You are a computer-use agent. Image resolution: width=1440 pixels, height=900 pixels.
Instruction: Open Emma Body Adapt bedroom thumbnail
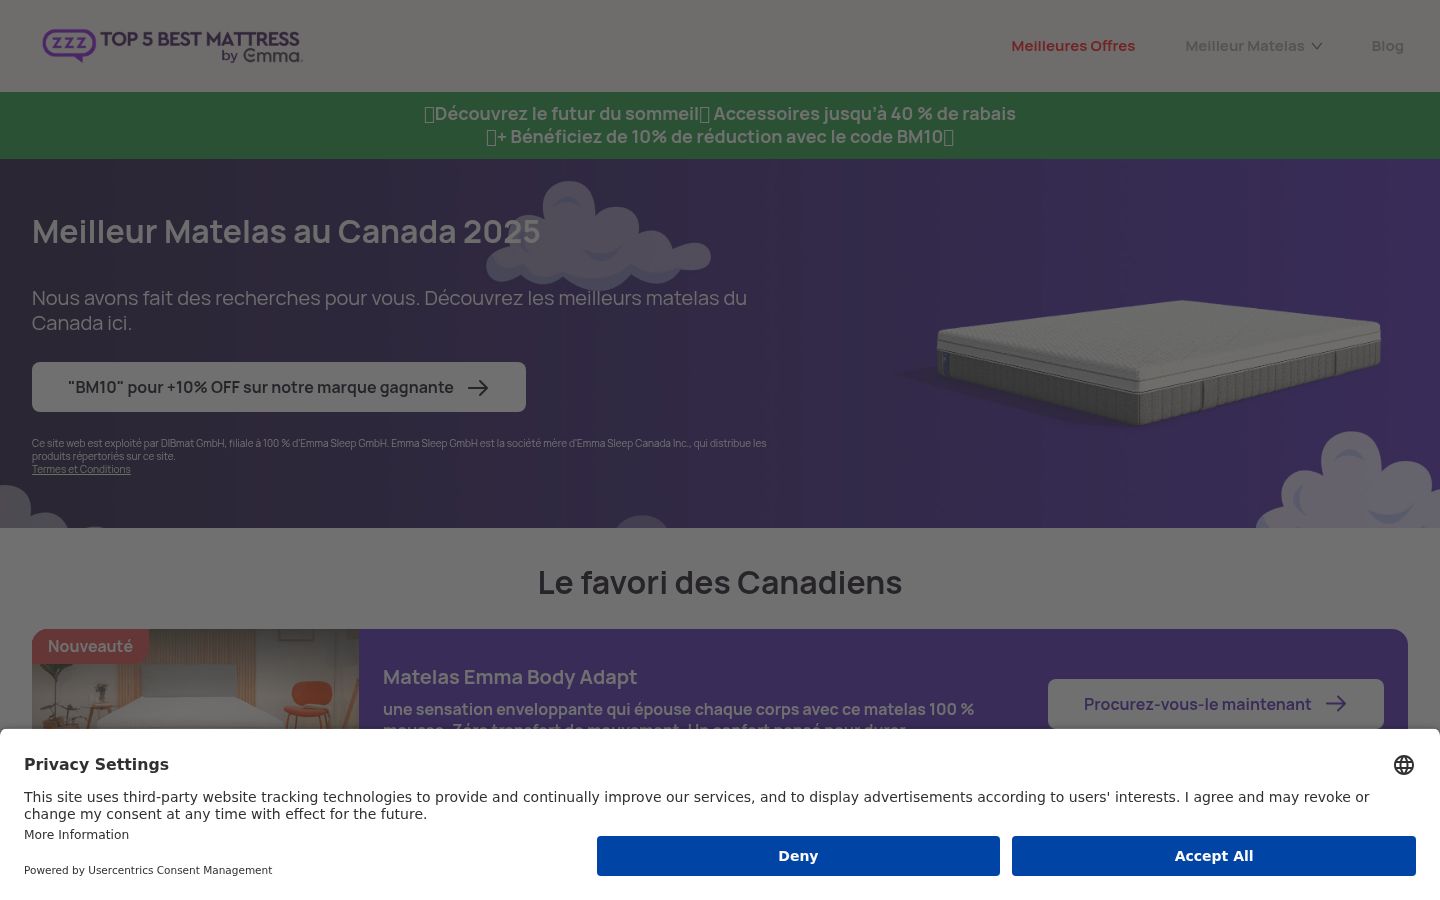click(x=195, y=680)
